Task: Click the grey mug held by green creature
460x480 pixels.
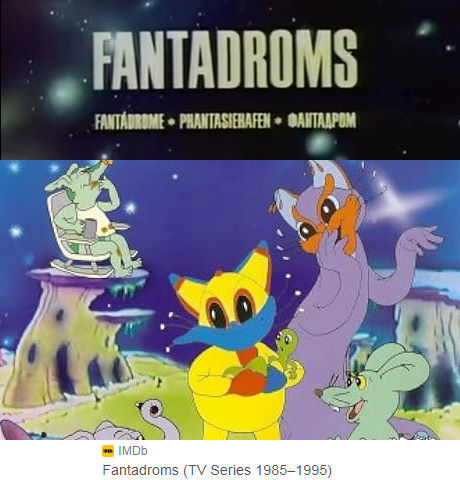Action: click(x=90, y=228)
